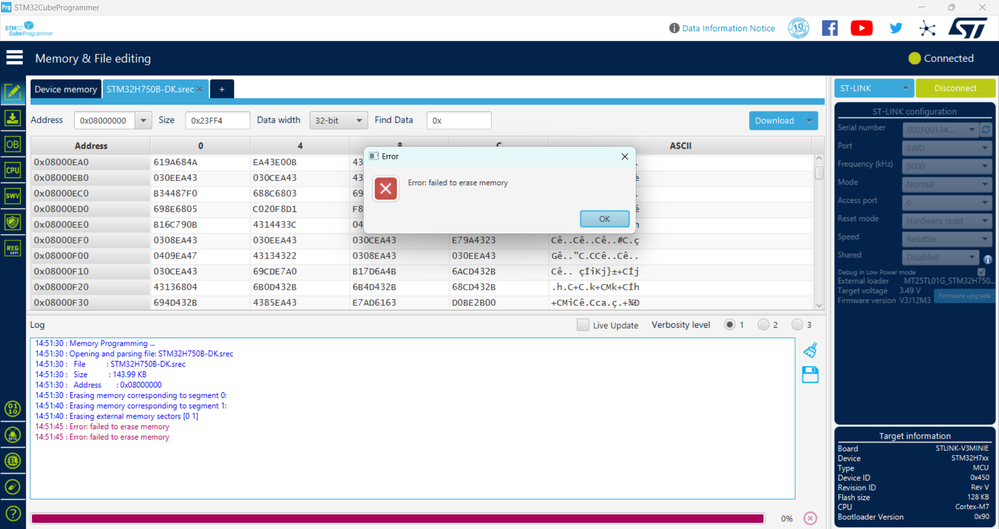This screenshot has width=999, height=529.
Task: Toggle the Live Update checkbox
Action: coord(583,325)
